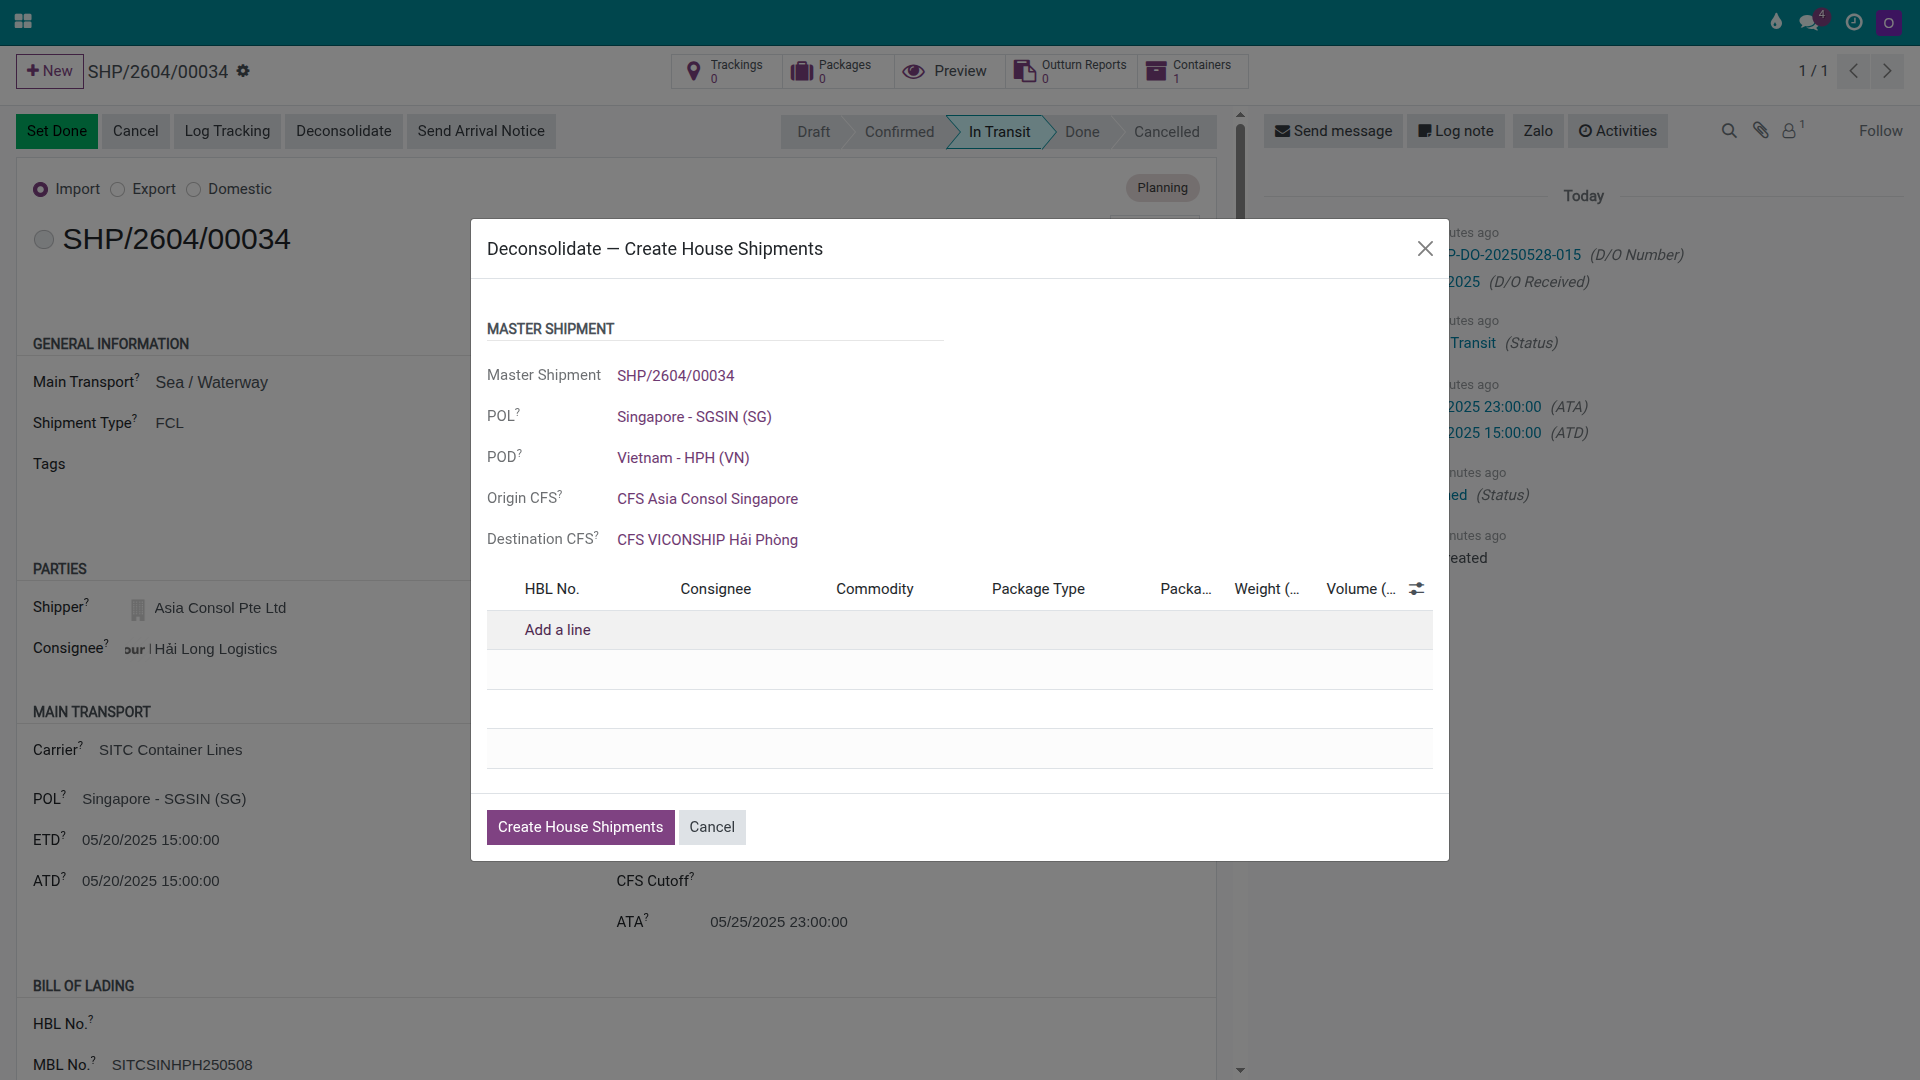Viewport: 1920px width, 1080px height.
Task: Click the paperclip attachments icon
Action: click(x=1761, y=131)
